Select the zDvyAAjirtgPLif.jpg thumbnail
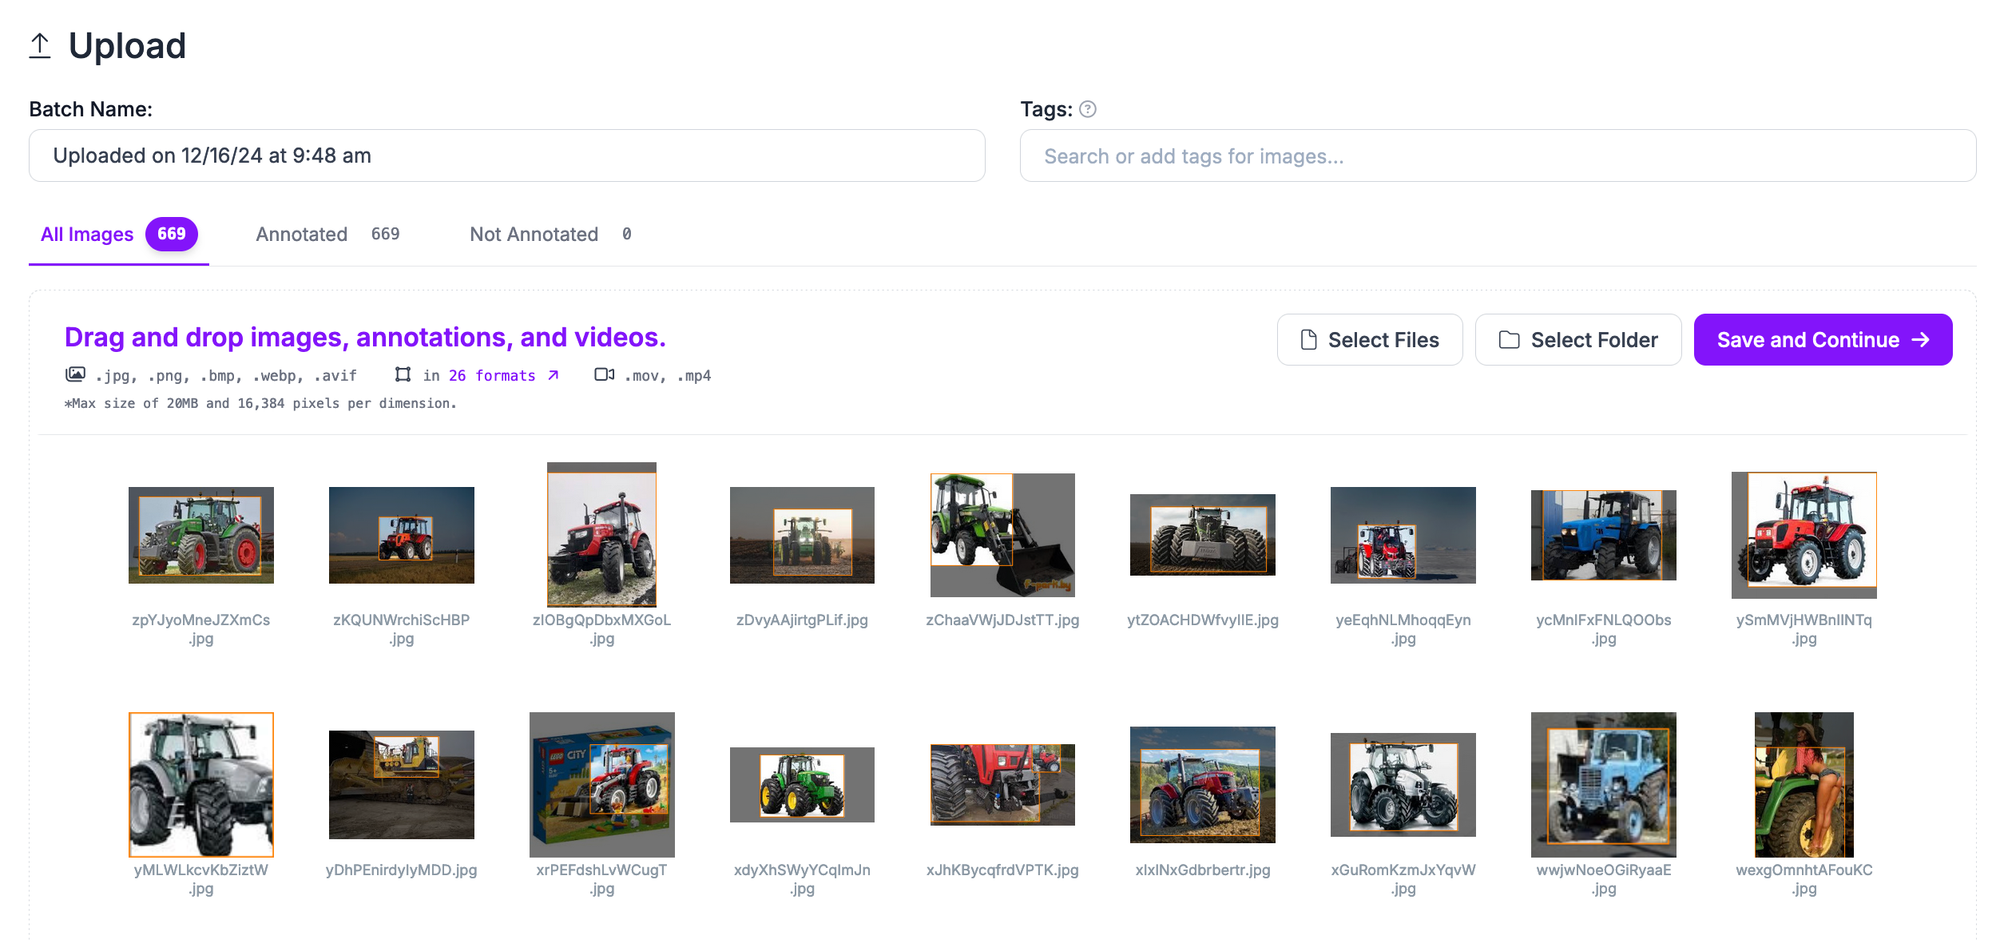Image resolution: width=2000 pixels, height=942 pixels. [802, 535]
